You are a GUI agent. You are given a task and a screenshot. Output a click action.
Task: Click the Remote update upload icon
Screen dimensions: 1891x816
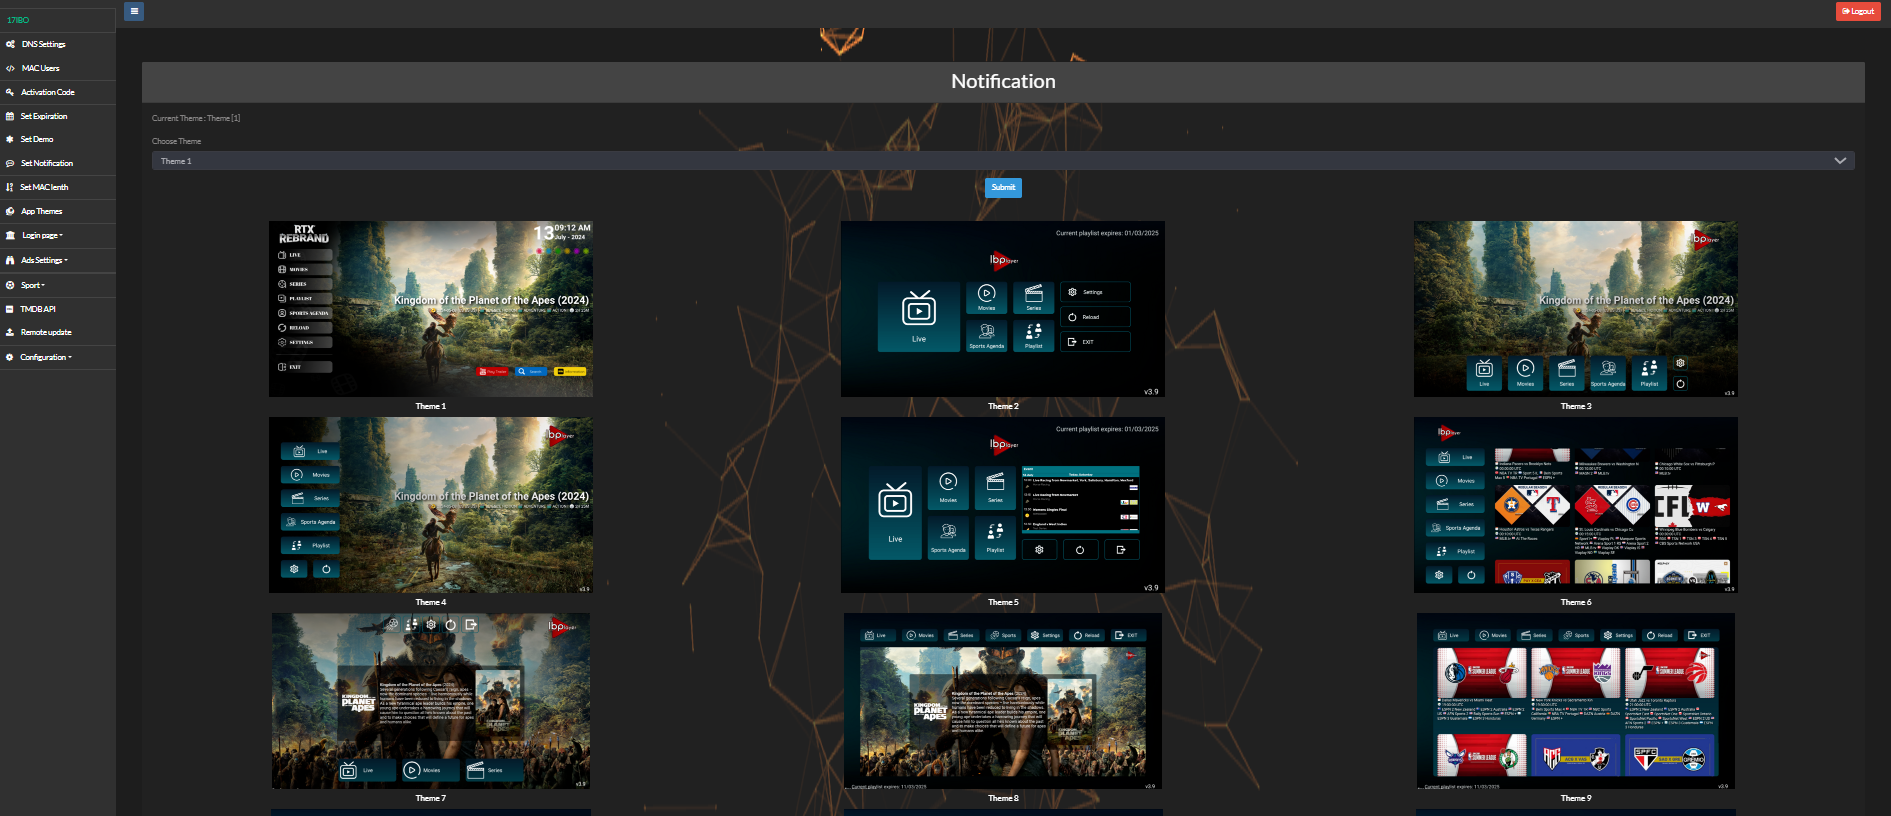point(10,332)
